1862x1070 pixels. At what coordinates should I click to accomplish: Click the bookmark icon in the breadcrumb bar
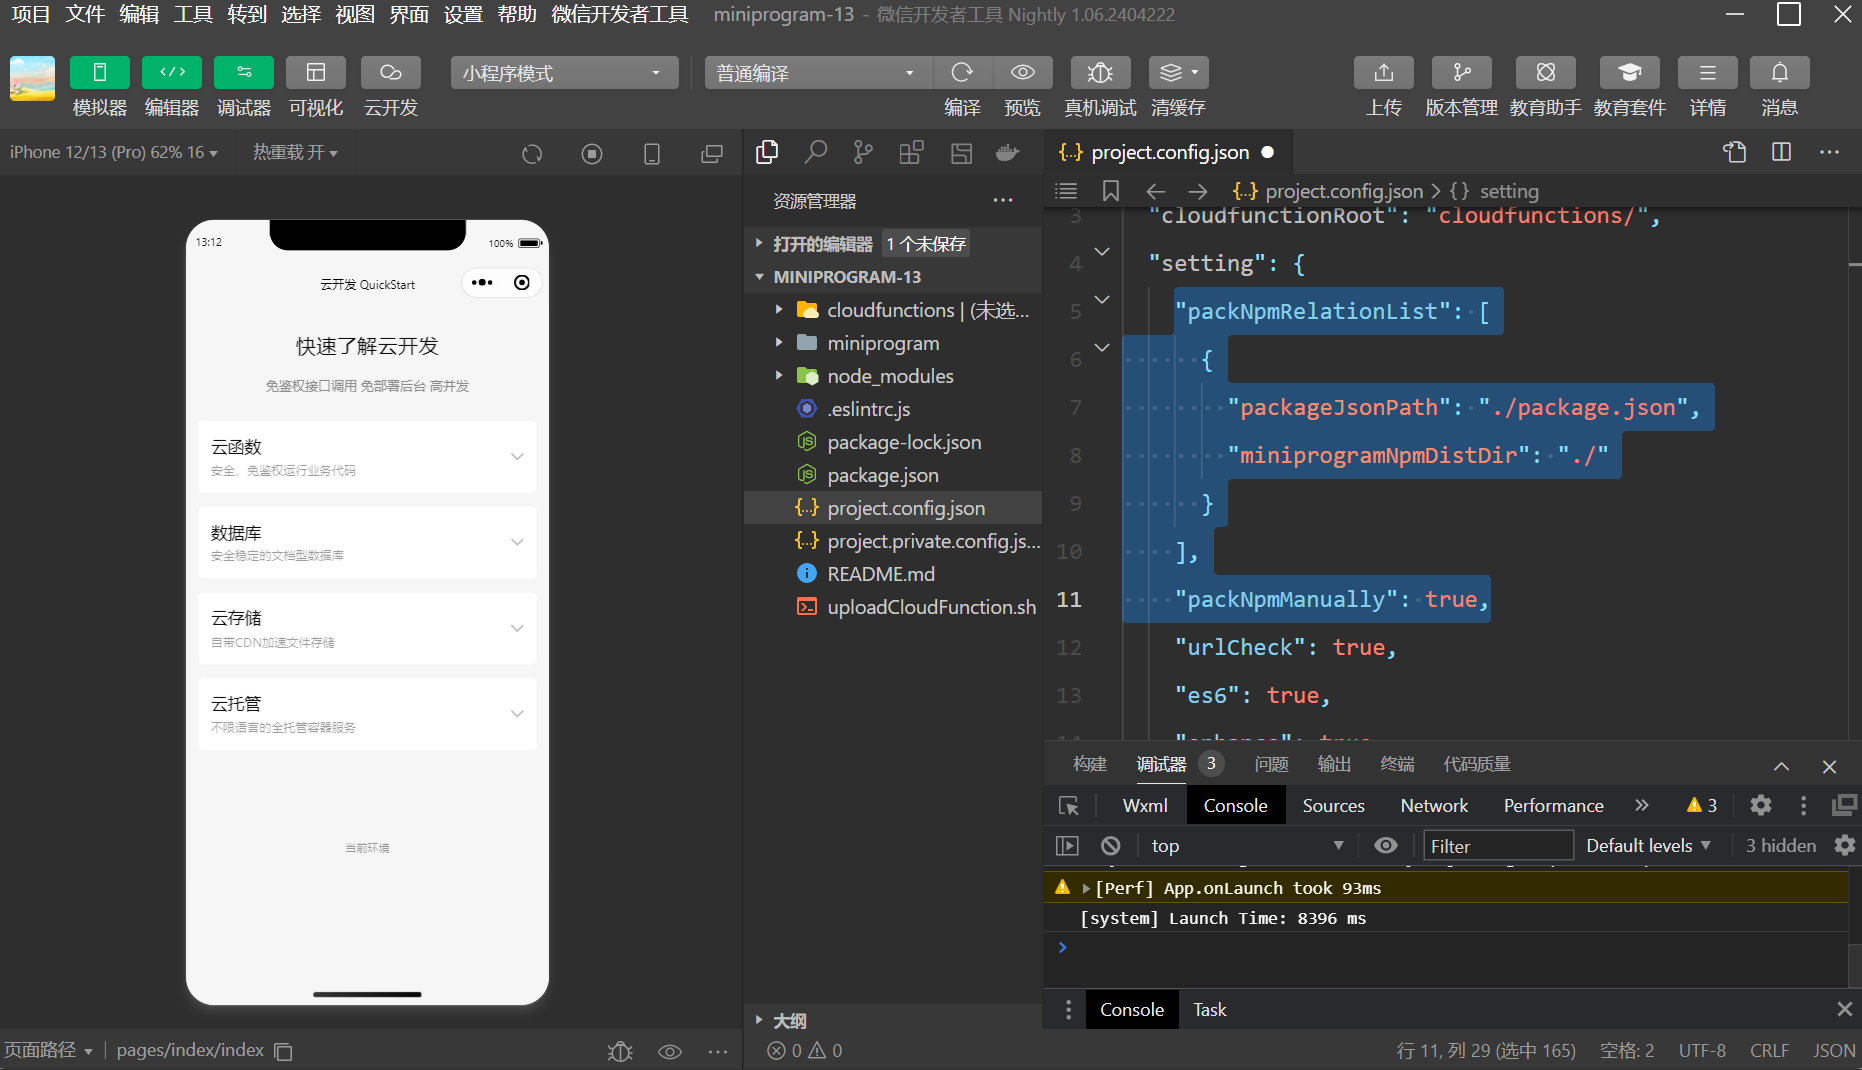tap(1111, 191)
